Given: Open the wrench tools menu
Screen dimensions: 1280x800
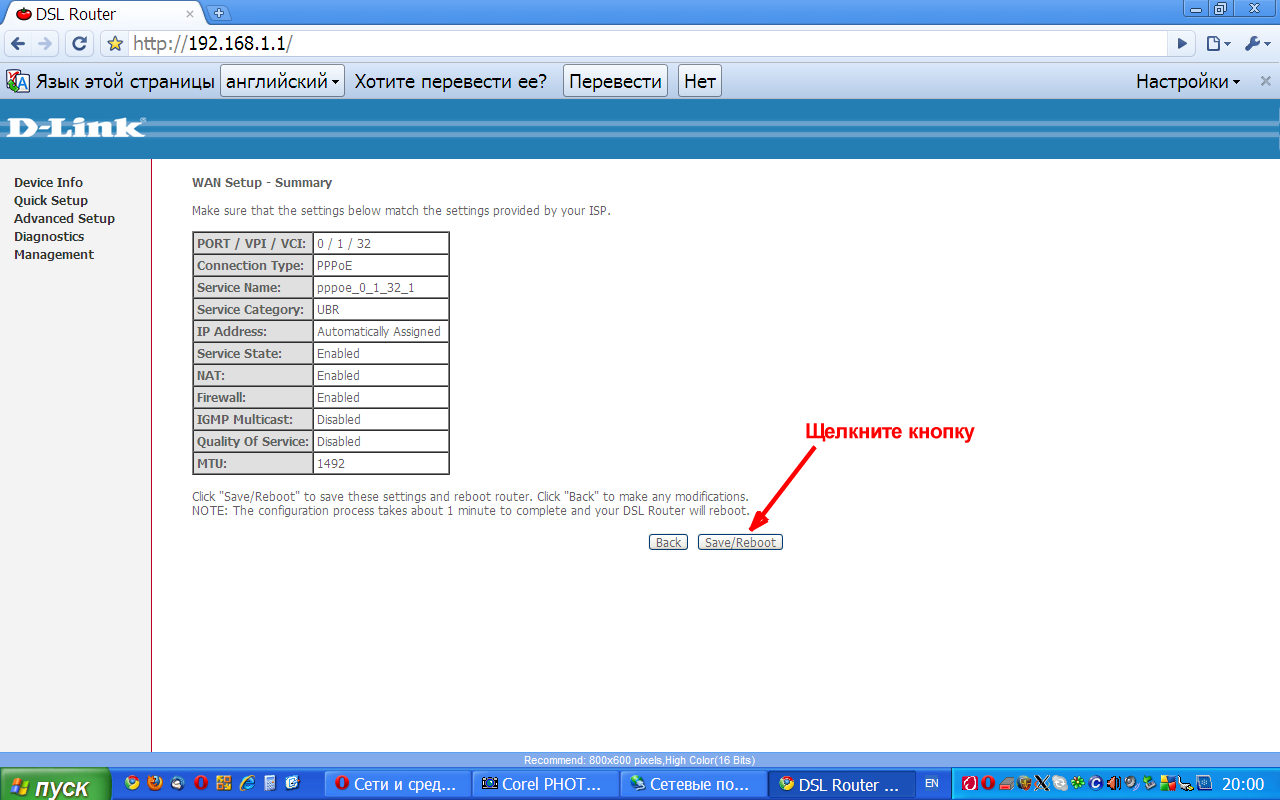Looking at the screenshot, I should click(x=1256, y=44).
